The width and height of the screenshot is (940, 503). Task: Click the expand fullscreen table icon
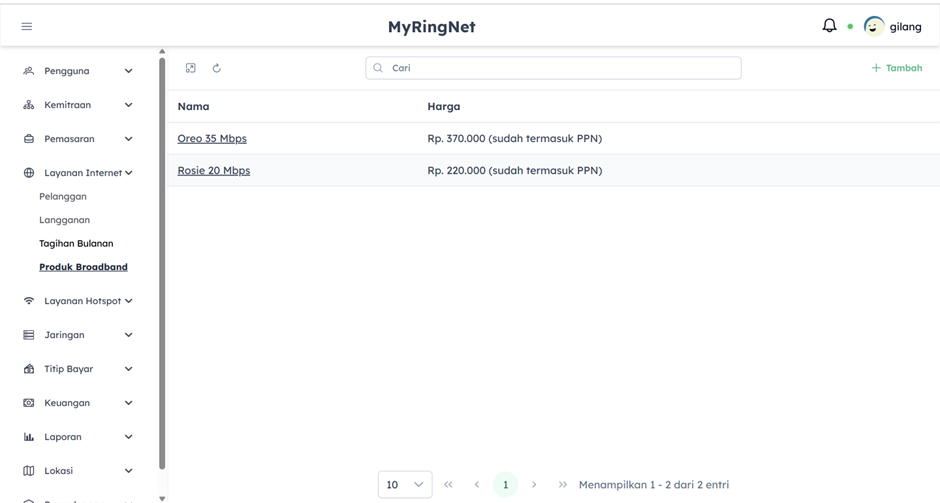tap(190, 68)
